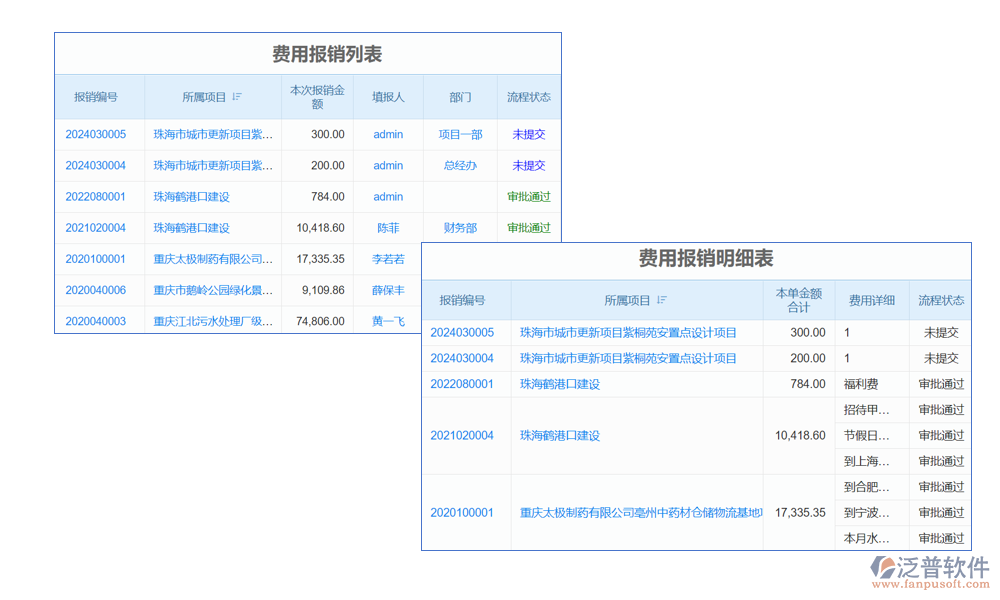This screenshot has width=1000, height=600.
Task: Click 填报人 陈菲 in the list
Action: tap(388, 228)
